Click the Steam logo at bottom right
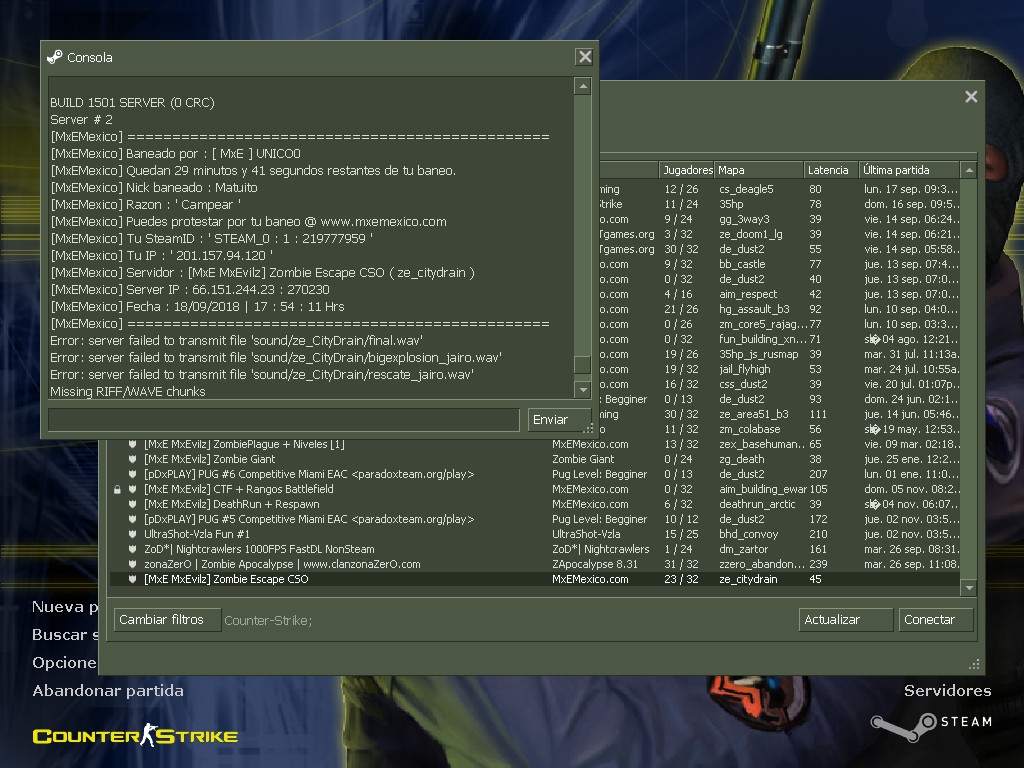The width and height of the screenshot is (1024, 768). pos(931,726)
